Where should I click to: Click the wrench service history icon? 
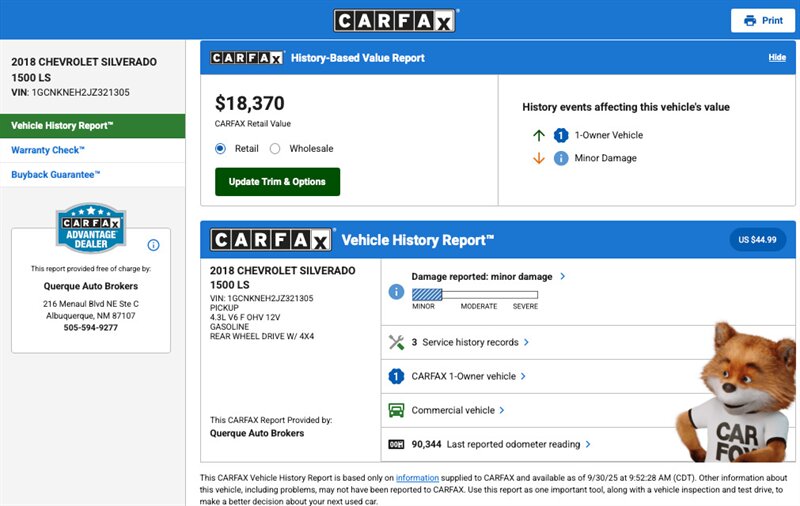coord(396,342)
